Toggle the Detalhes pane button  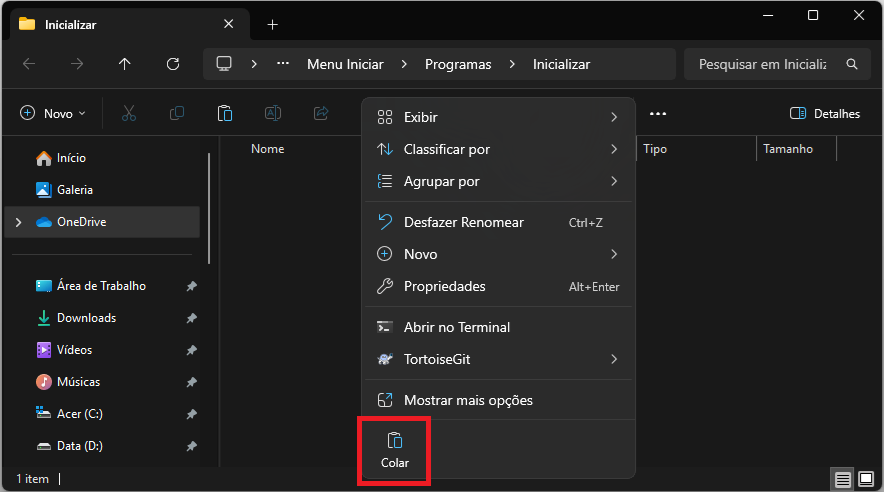coord(825,114)
